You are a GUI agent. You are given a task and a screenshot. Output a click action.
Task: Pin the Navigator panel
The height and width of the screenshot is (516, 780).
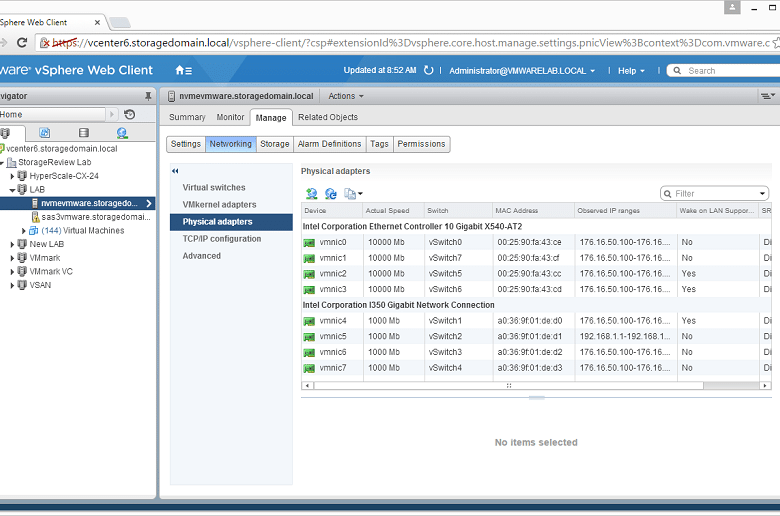click(148, 96)
